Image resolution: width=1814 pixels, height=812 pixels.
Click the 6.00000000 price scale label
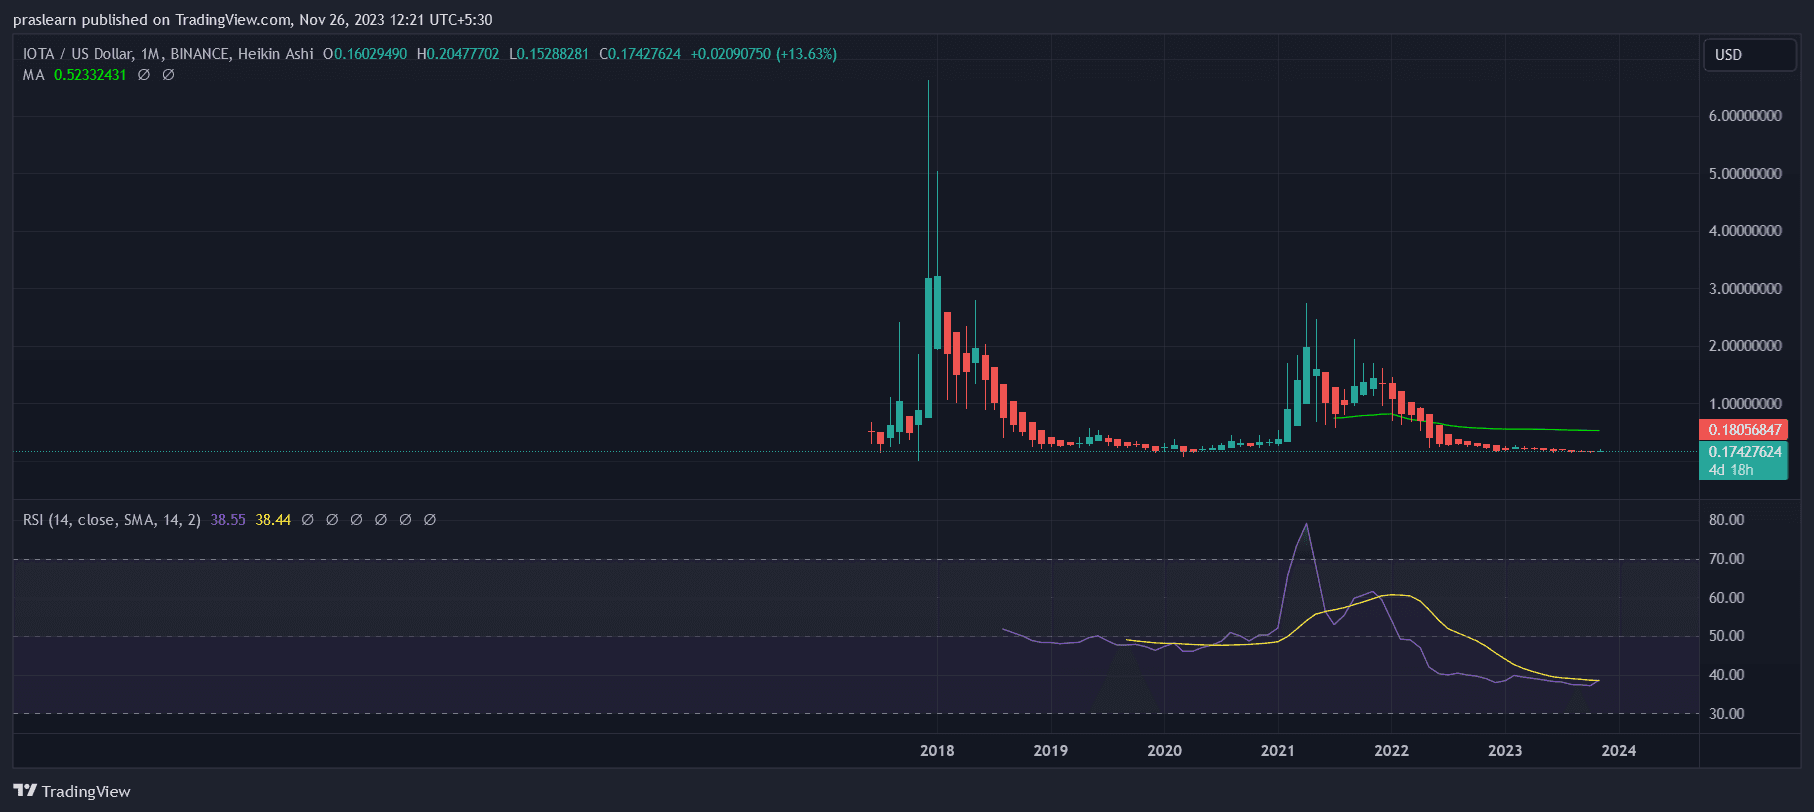[x=1745, y=116]
